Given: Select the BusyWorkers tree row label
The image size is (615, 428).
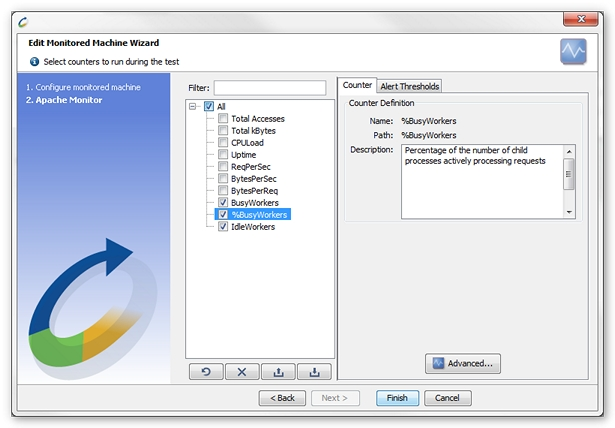Looking at the screenshot, I should [x=255, y=203].
